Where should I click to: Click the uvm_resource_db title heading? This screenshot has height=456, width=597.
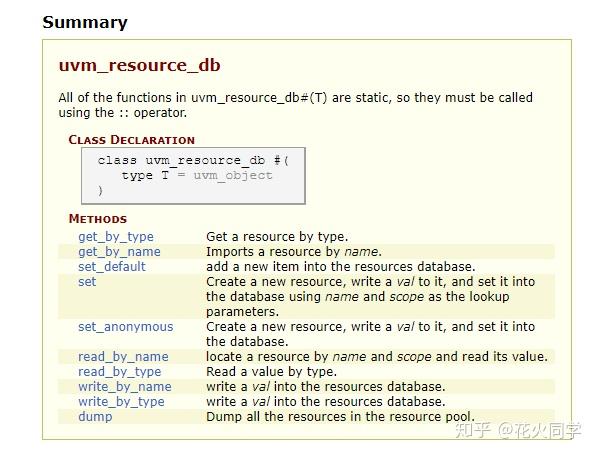point(139,65)
